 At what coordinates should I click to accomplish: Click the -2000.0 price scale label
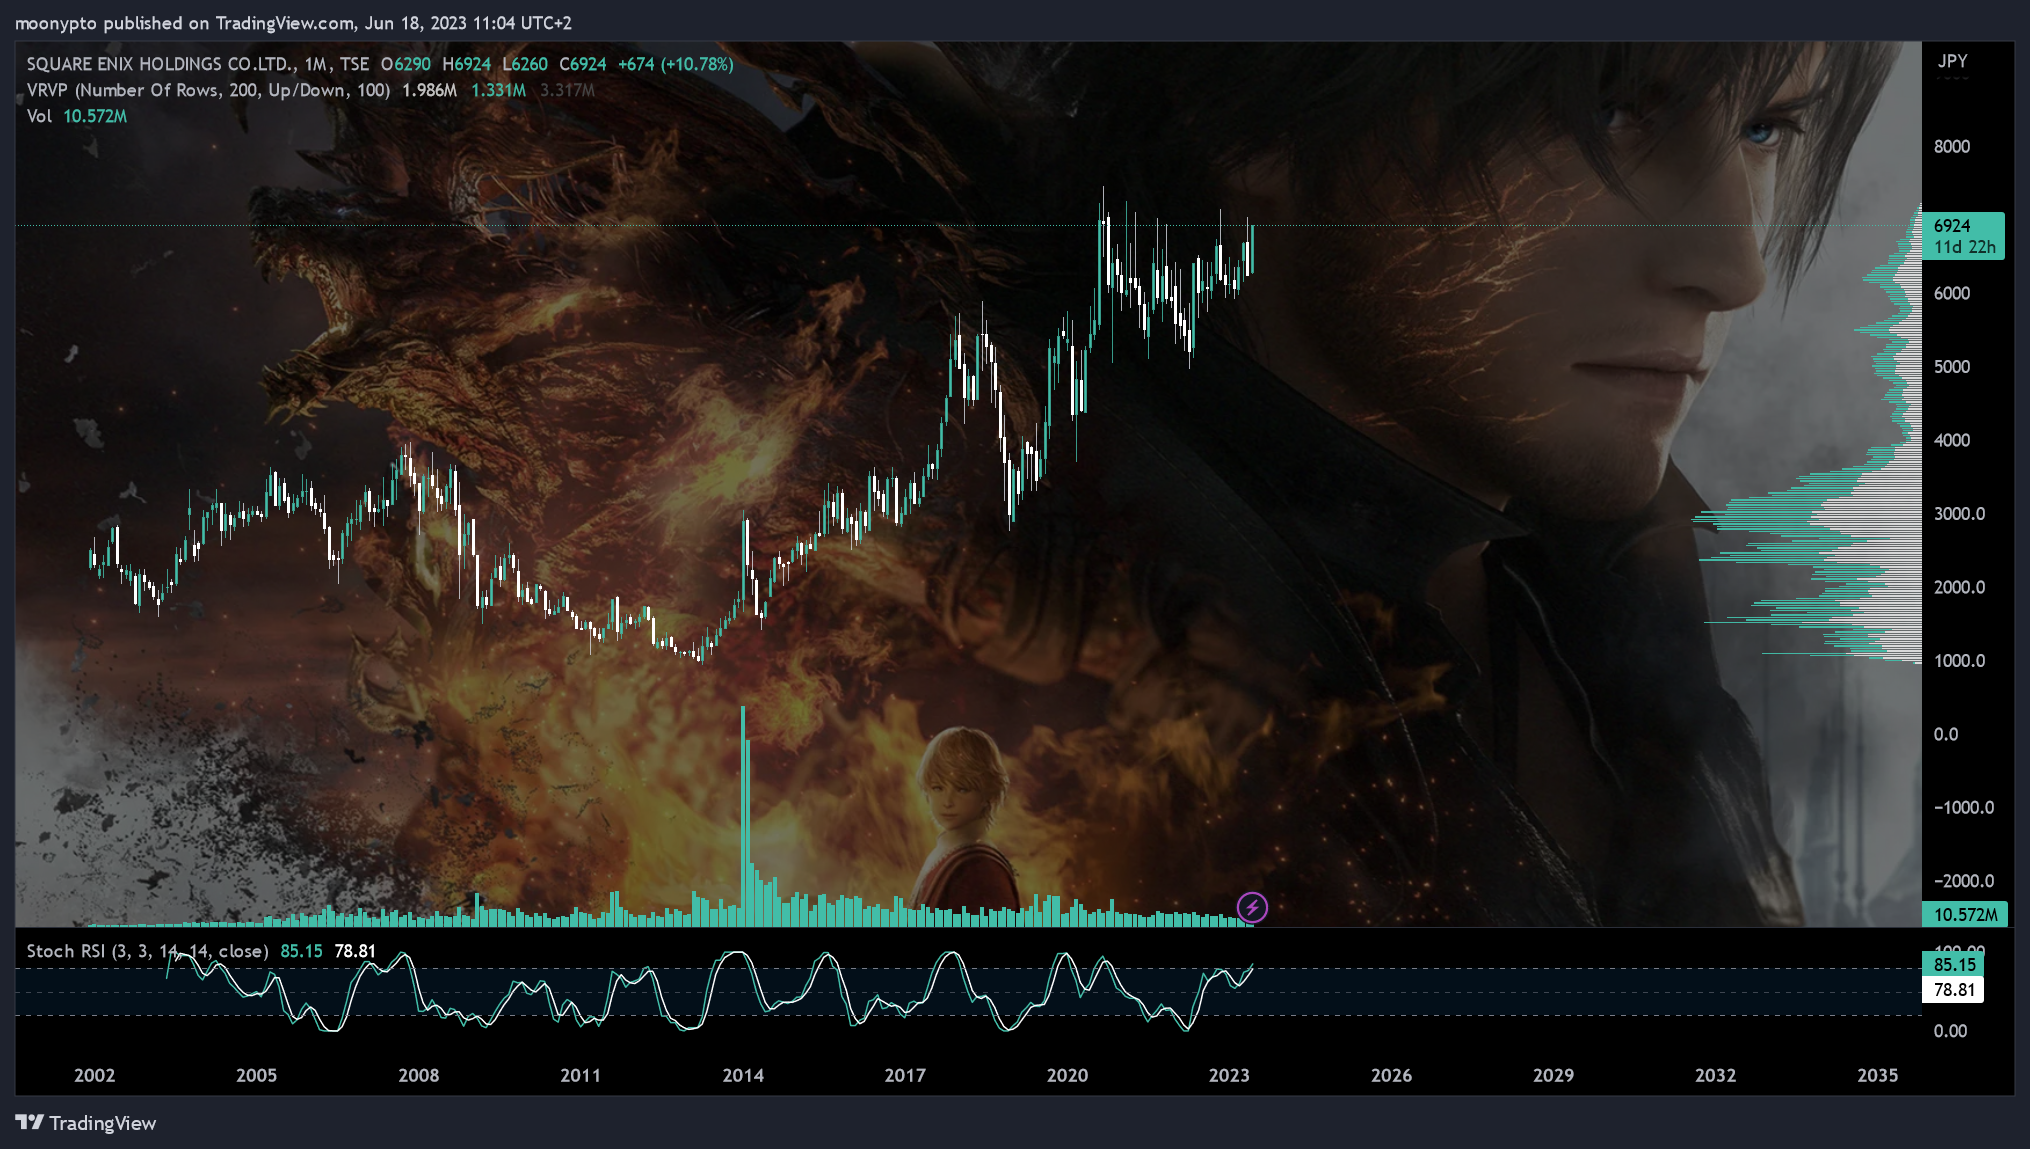coord(1963,880)
